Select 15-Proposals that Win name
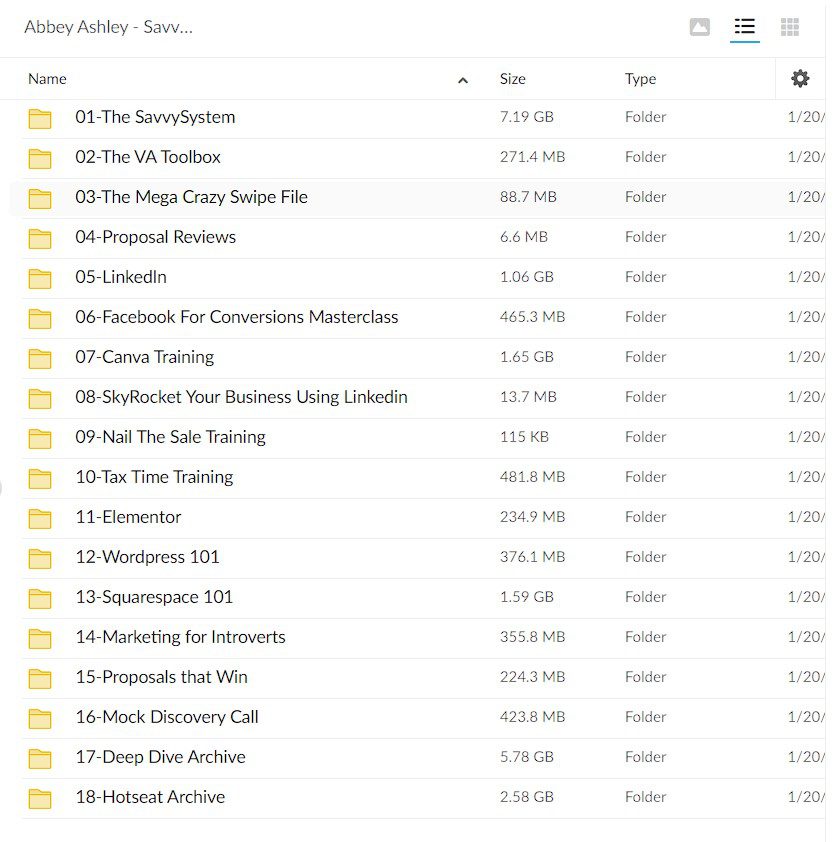836x842 pixels. coord(161,677)
